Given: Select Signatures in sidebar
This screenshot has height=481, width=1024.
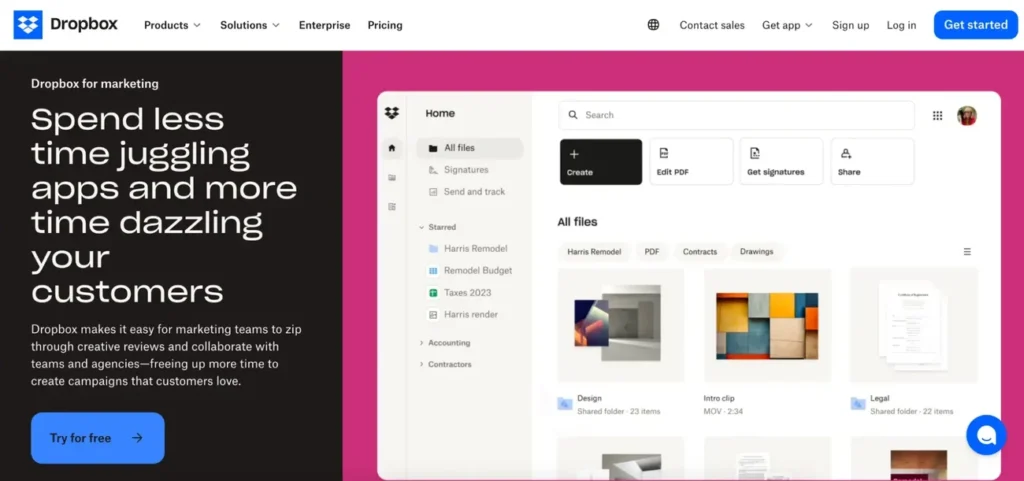Looking at the screenshot, I should pyautogui.click(x=466, y=170).
